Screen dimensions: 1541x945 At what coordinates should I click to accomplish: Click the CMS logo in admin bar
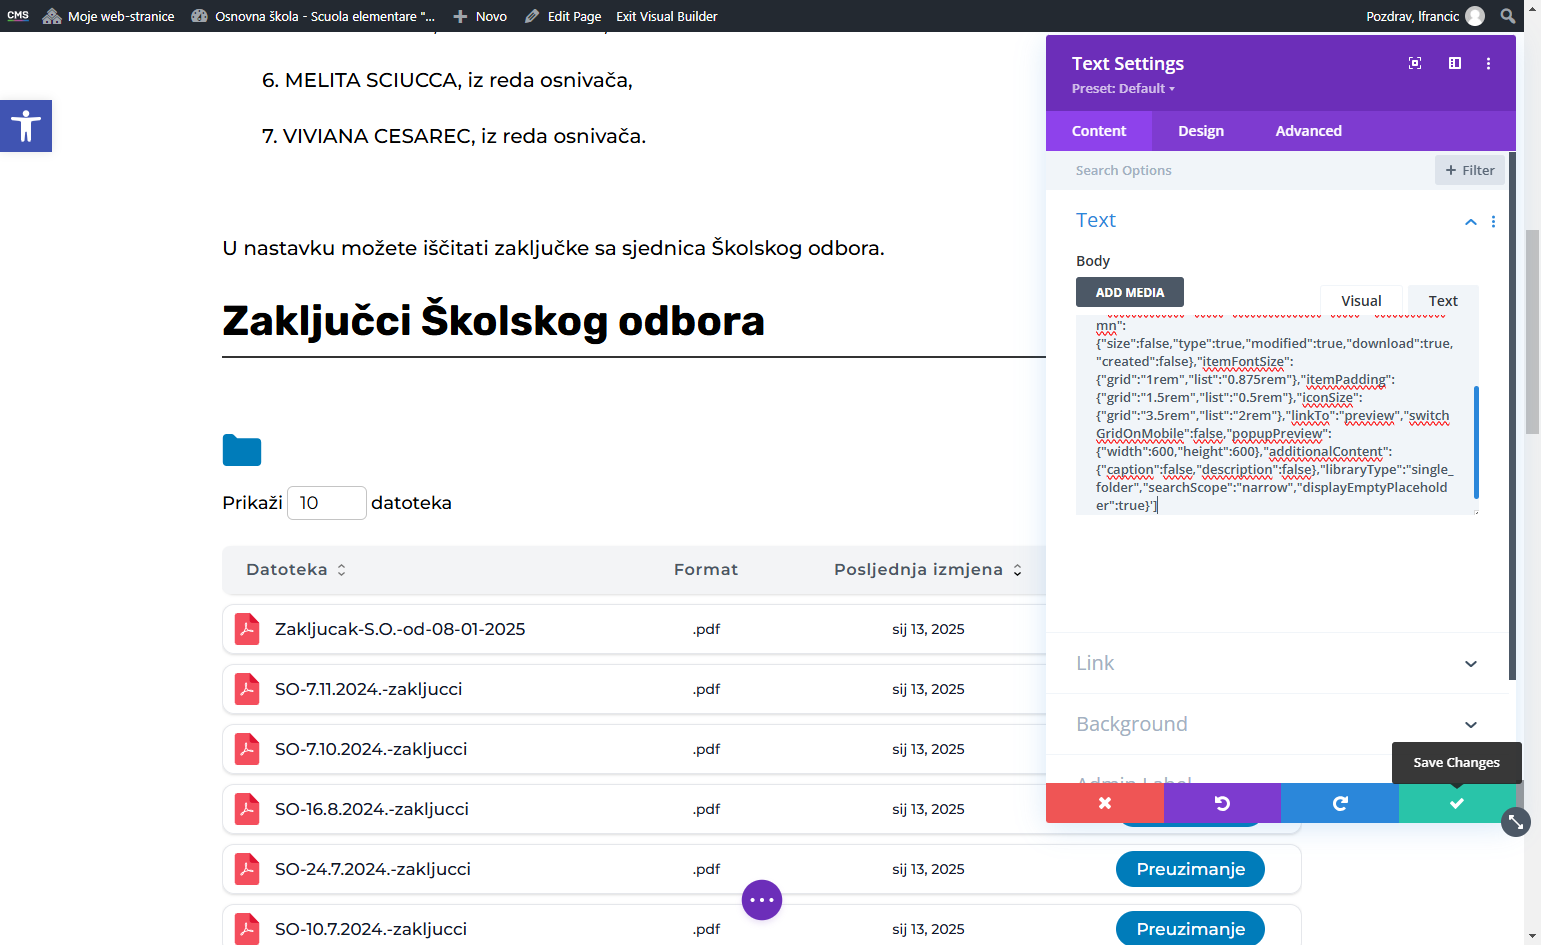(x=18, y=16)
